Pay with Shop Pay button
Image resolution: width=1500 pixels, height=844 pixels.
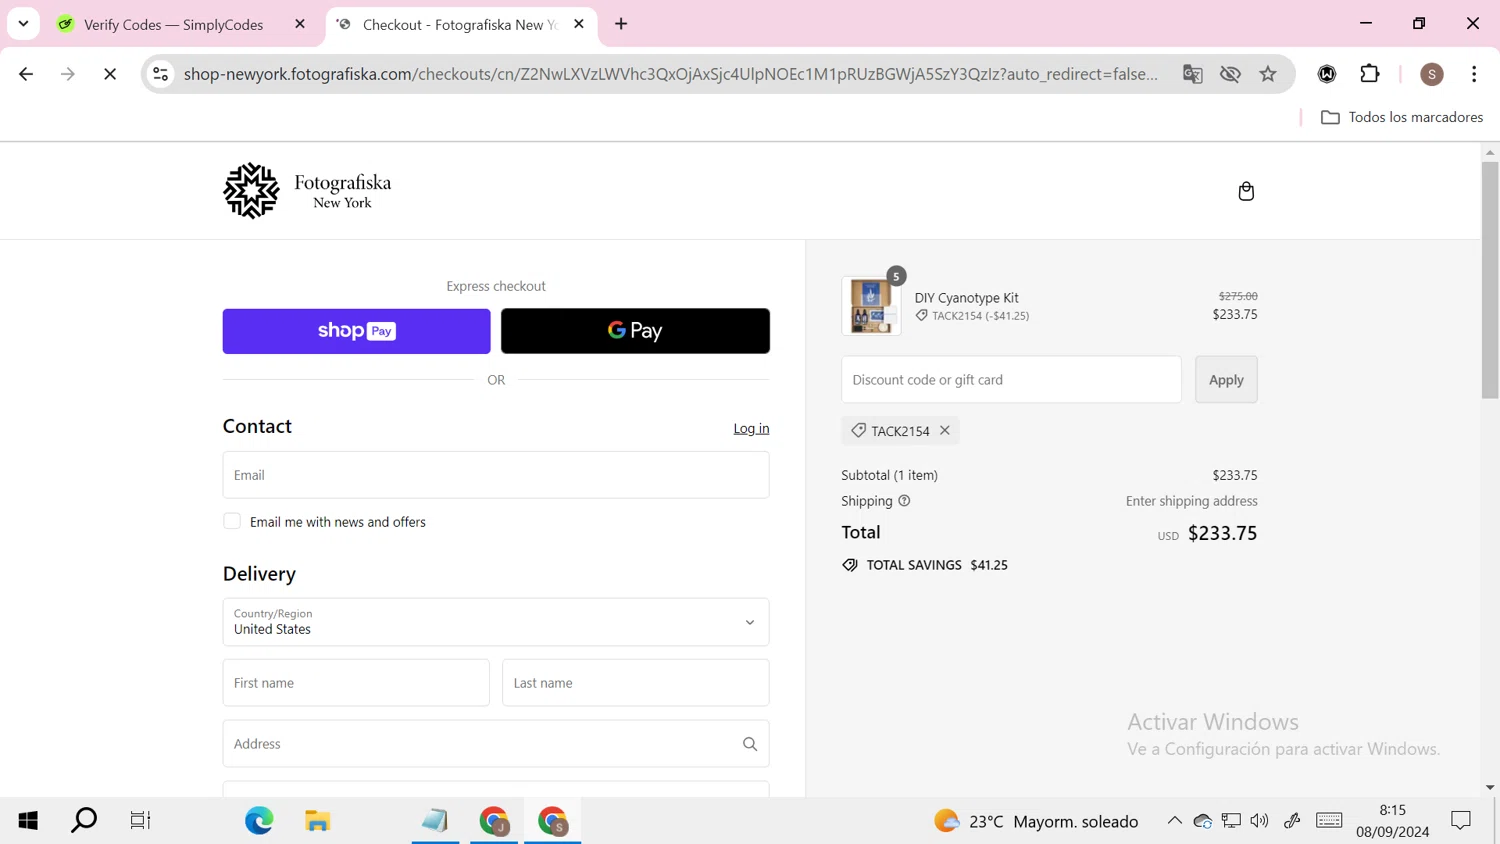(356, 331)
